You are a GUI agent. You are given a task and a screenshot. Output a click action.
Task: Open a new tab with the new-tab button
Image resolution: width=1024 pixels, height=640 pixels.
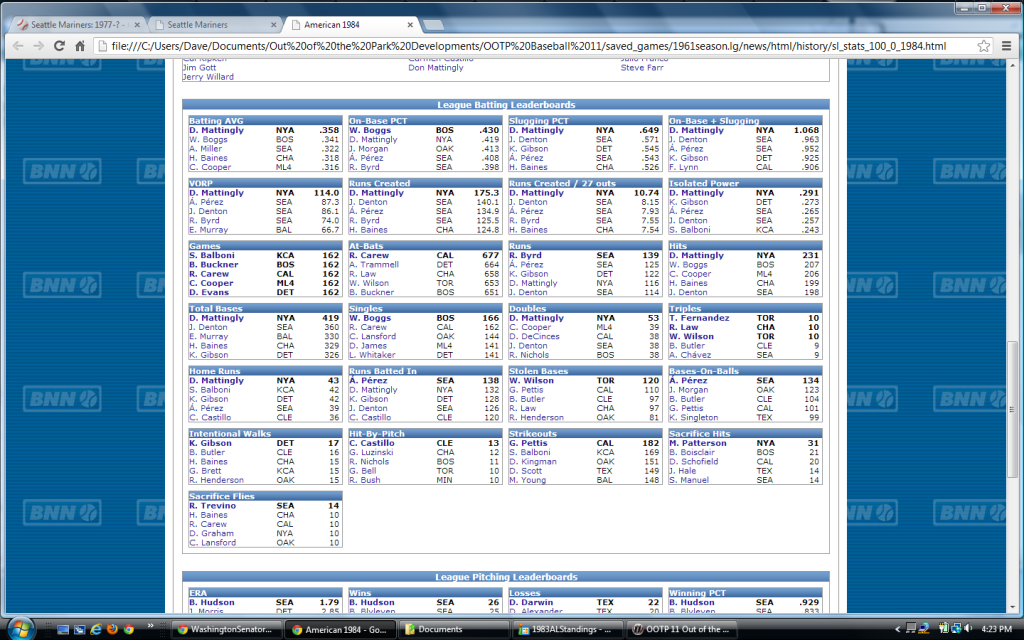coord(434,25)
